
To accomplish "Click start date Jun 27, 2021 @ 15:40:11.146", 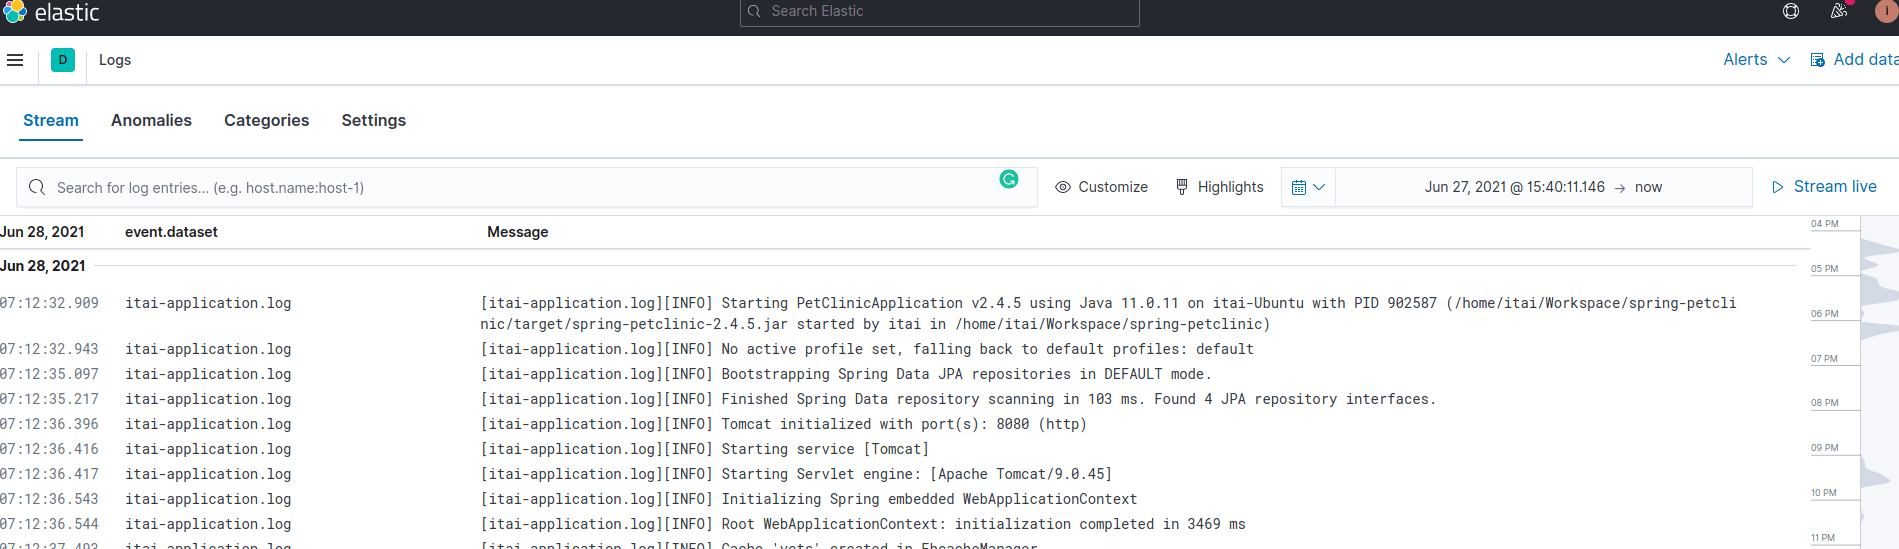I will 1514,187.
